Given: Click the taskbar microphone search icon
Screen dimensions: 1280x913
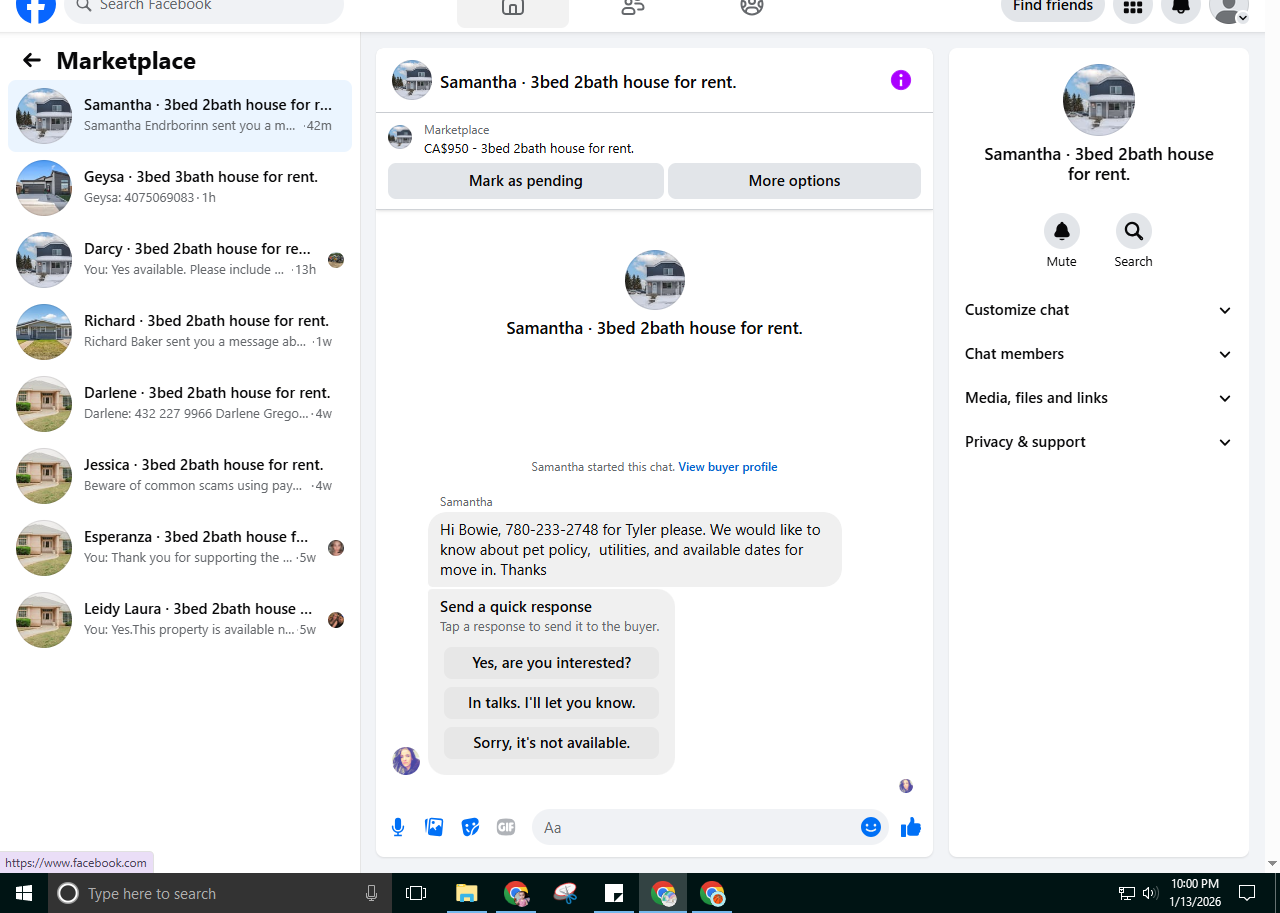Looking at the screenshot, I should [x=372, y=893].
